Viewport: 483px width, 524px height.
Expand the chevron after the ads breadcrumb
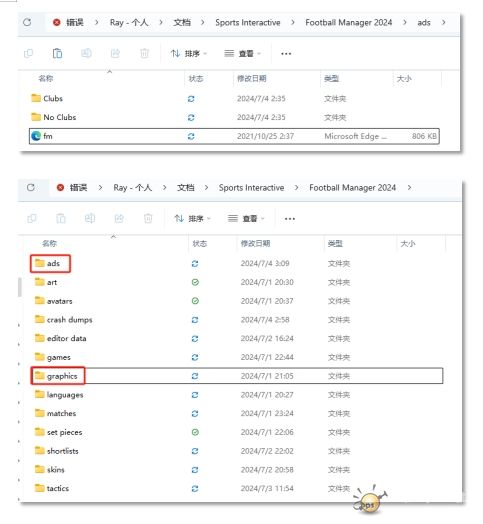click(443, 22)
